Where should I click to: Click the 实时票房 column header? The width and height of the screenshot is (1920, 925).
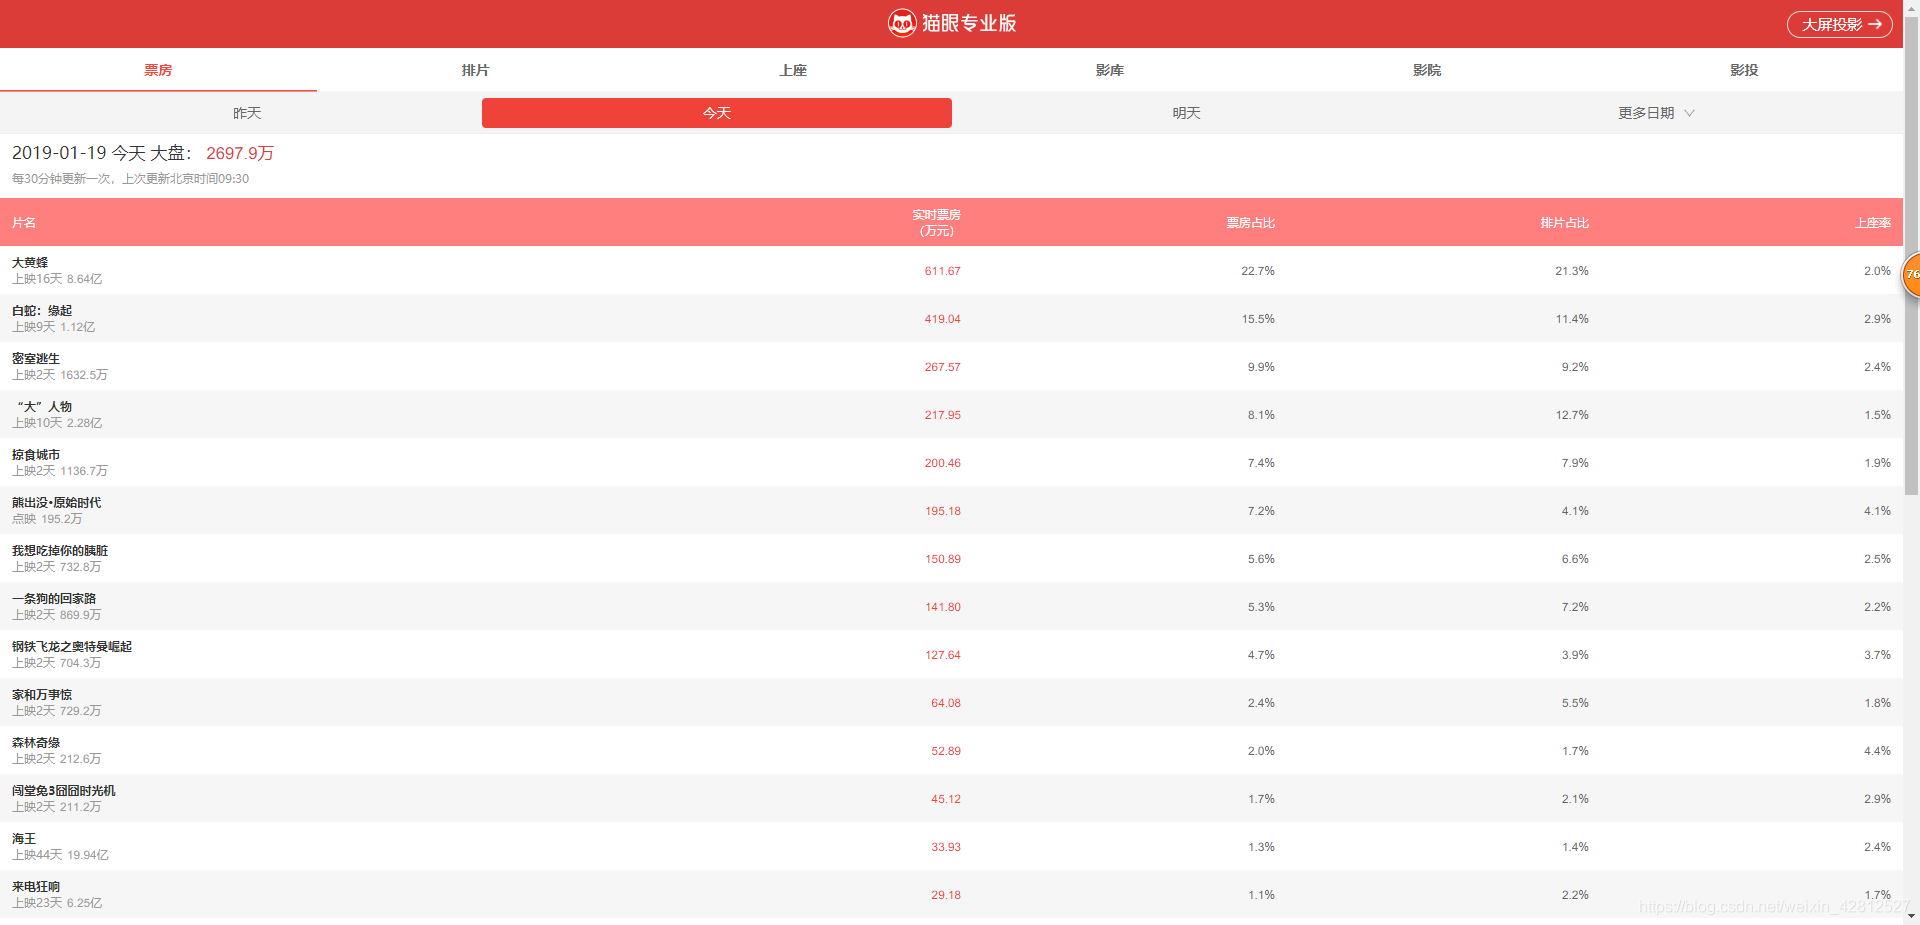coord(936,223)
